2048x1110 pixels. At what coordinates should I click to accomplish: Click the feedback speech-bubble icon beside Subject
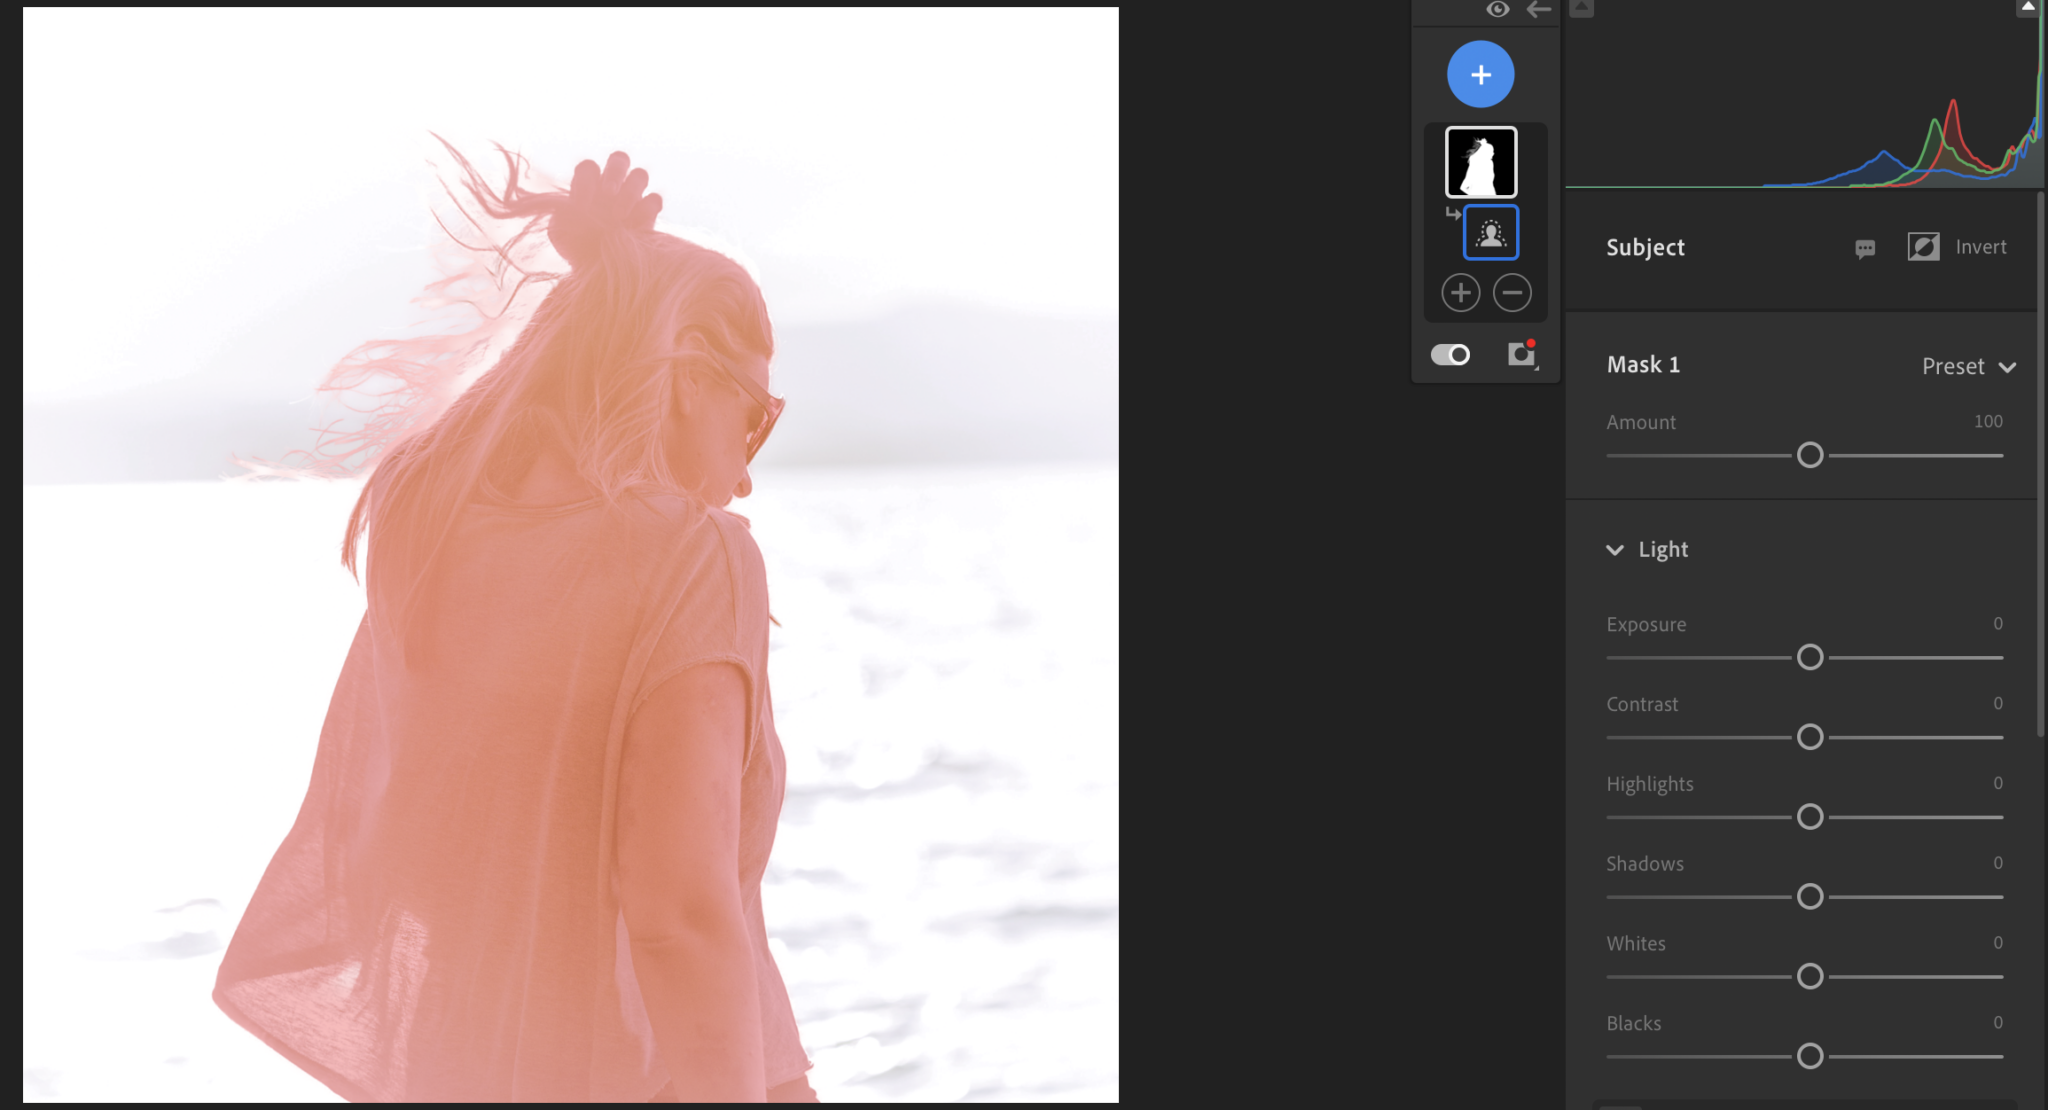[x=1866, y=249]
